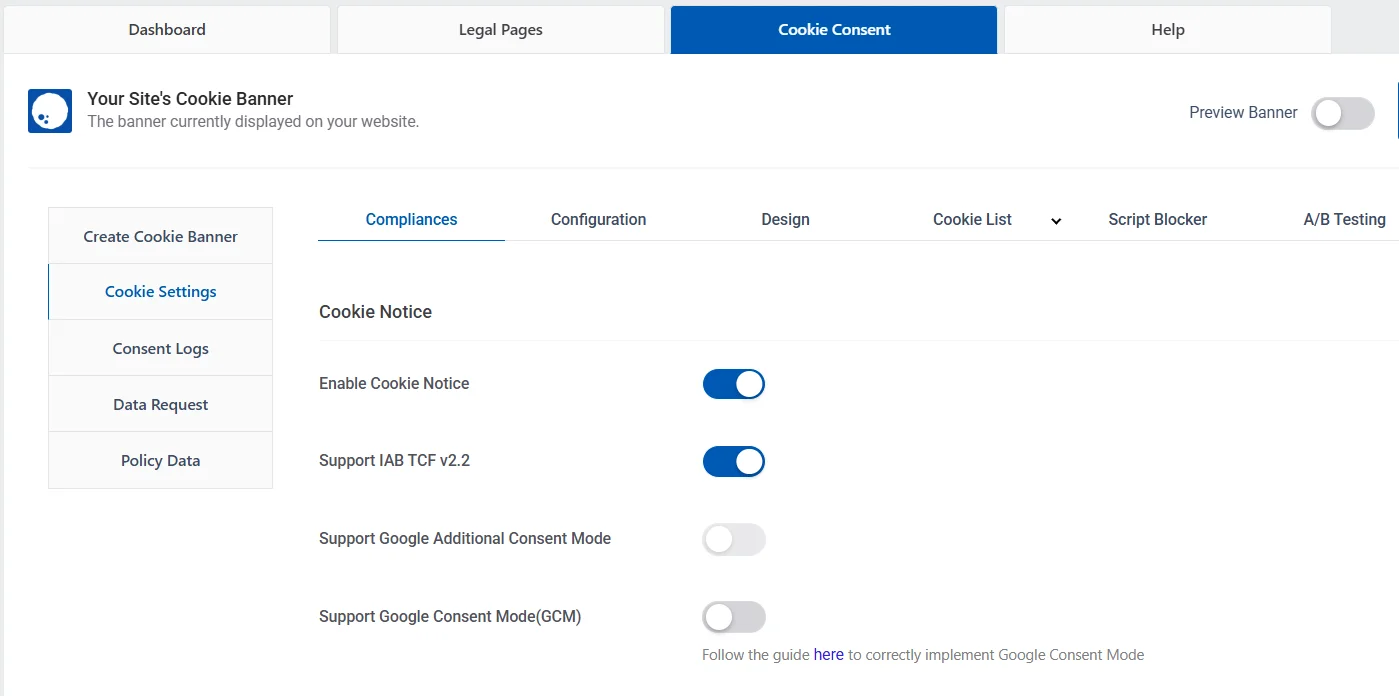1399x696 pixels.
Task: Expand the Cookie List dropdown
Action: point(1056,220)
